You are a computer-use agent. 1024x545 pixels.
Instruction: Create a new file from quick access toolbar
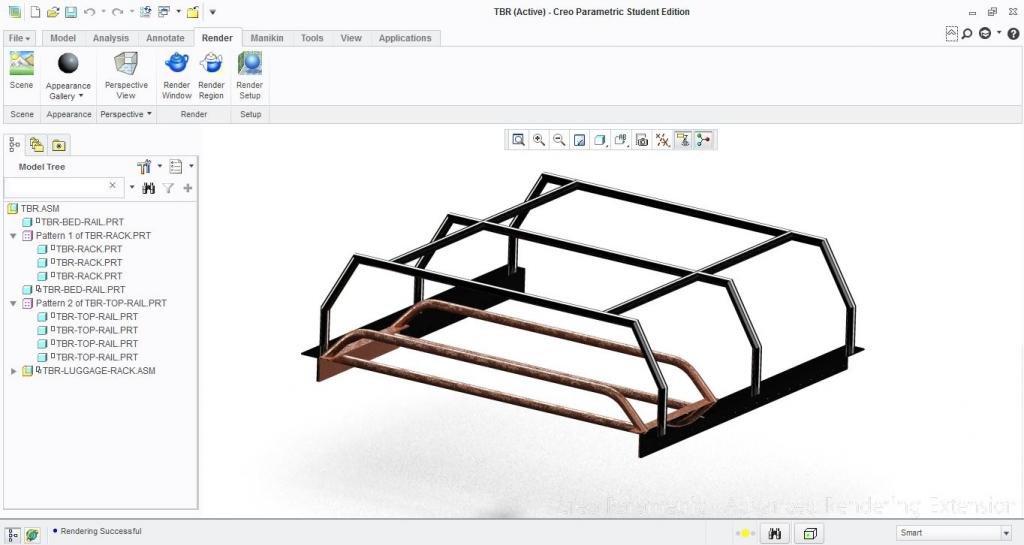(35, 12)
